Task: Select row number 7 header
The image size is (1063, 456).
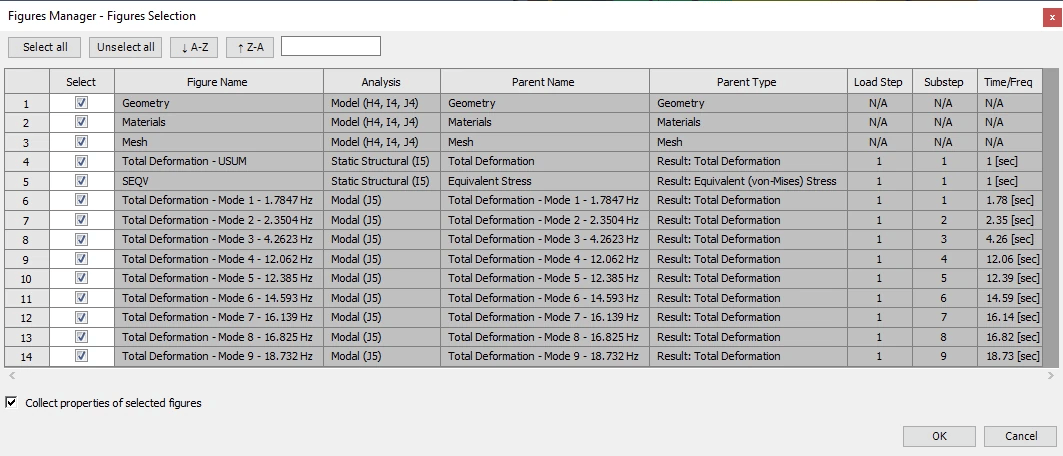Action: click(x=26, y=221)
